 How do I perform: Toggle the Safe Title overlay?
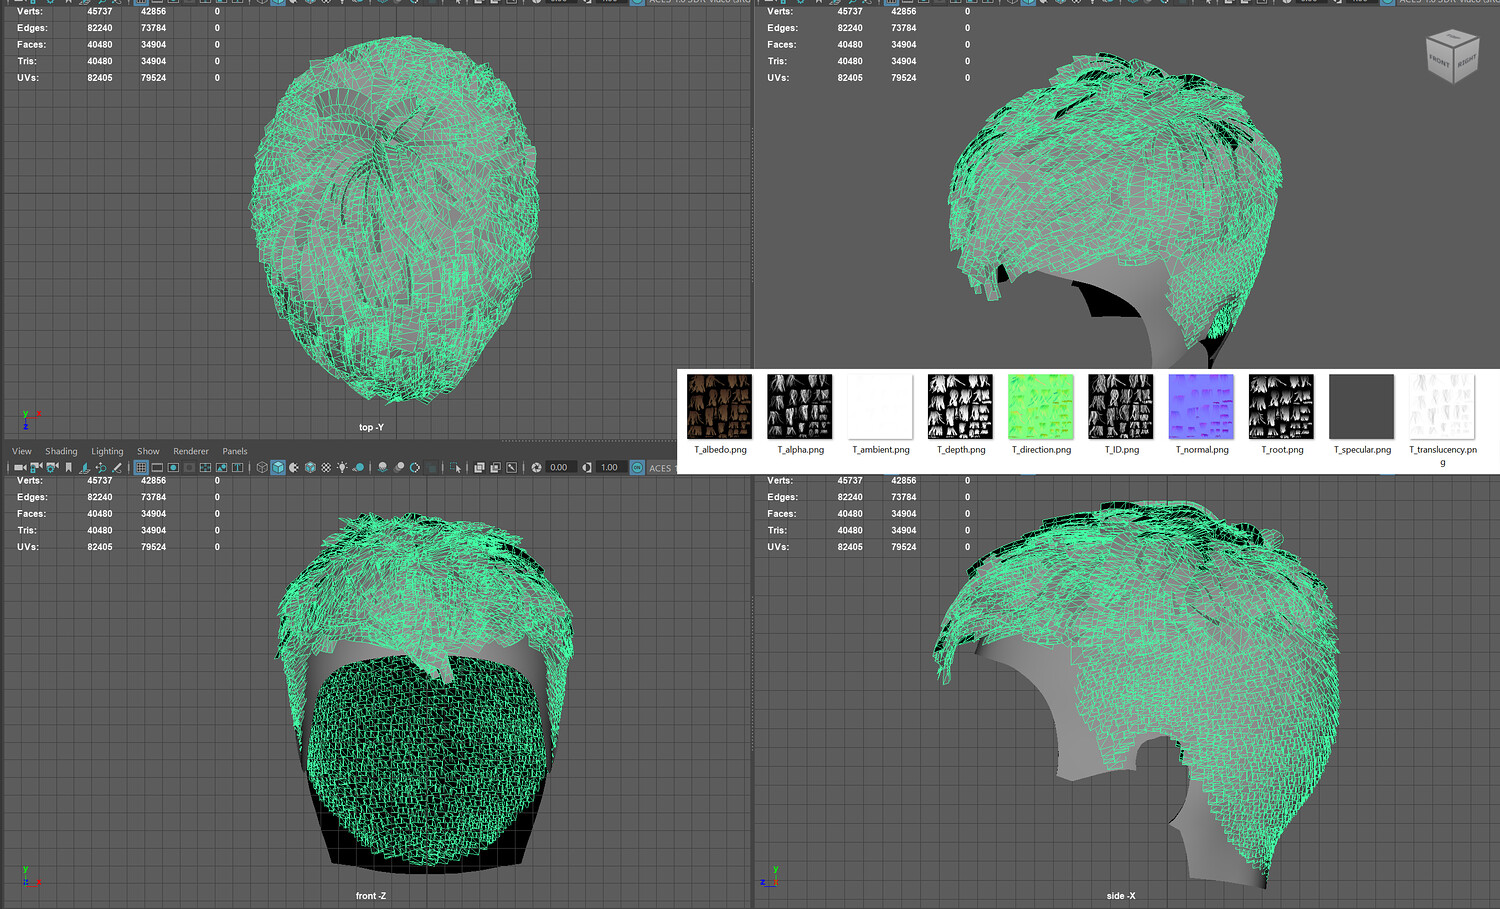237,467
